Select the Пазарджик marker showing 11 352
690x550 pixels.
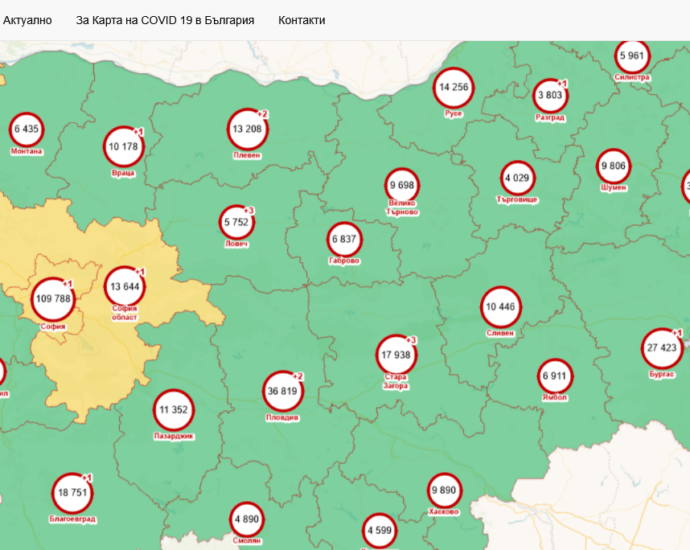click(x=174, y=410)
